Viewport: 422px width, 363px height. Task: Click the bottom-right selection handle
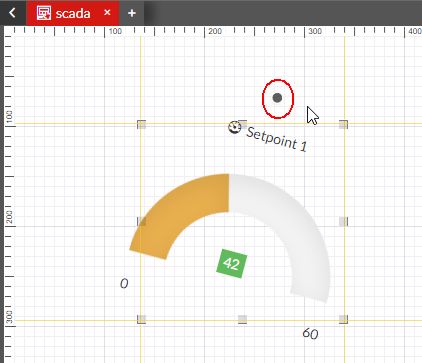(x=343, y=319)
